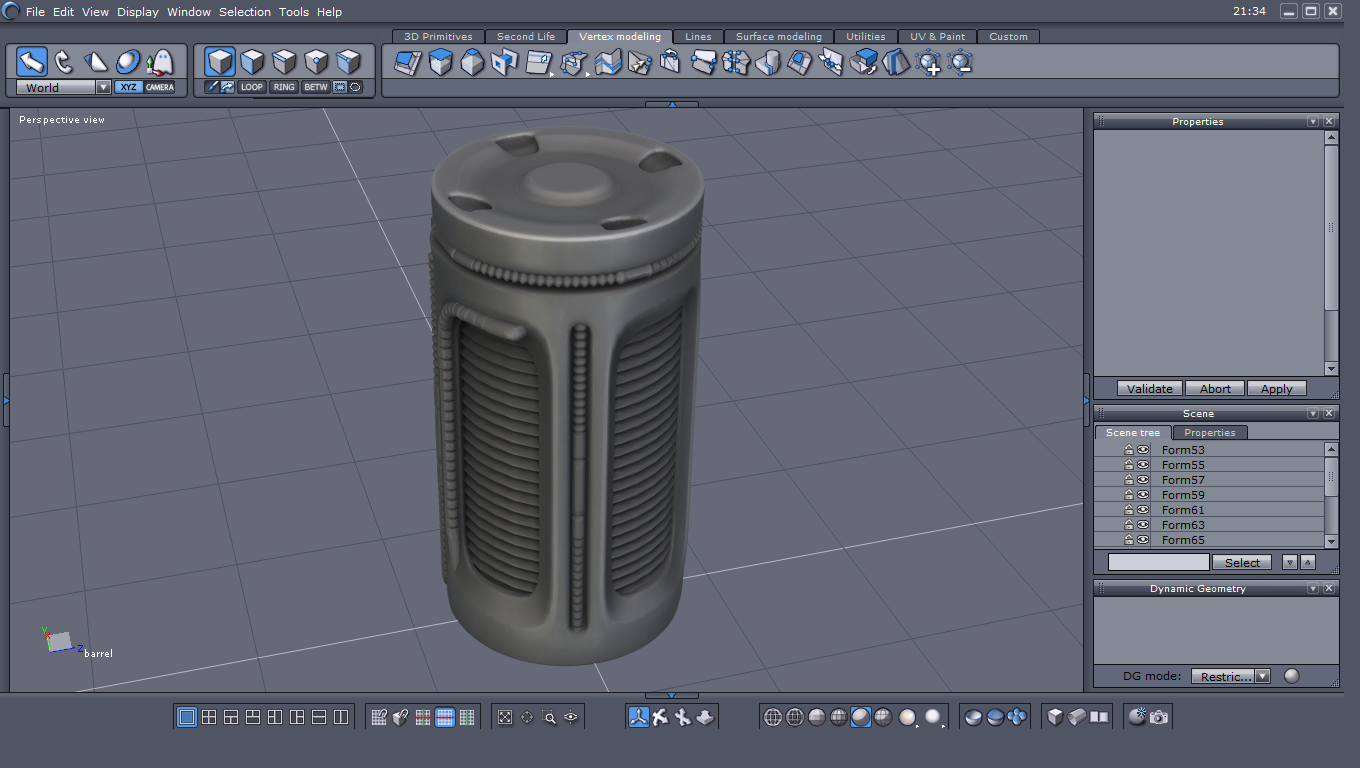
Task: Collapse the Properties panel with its arrow
Action: [1313, 121]
